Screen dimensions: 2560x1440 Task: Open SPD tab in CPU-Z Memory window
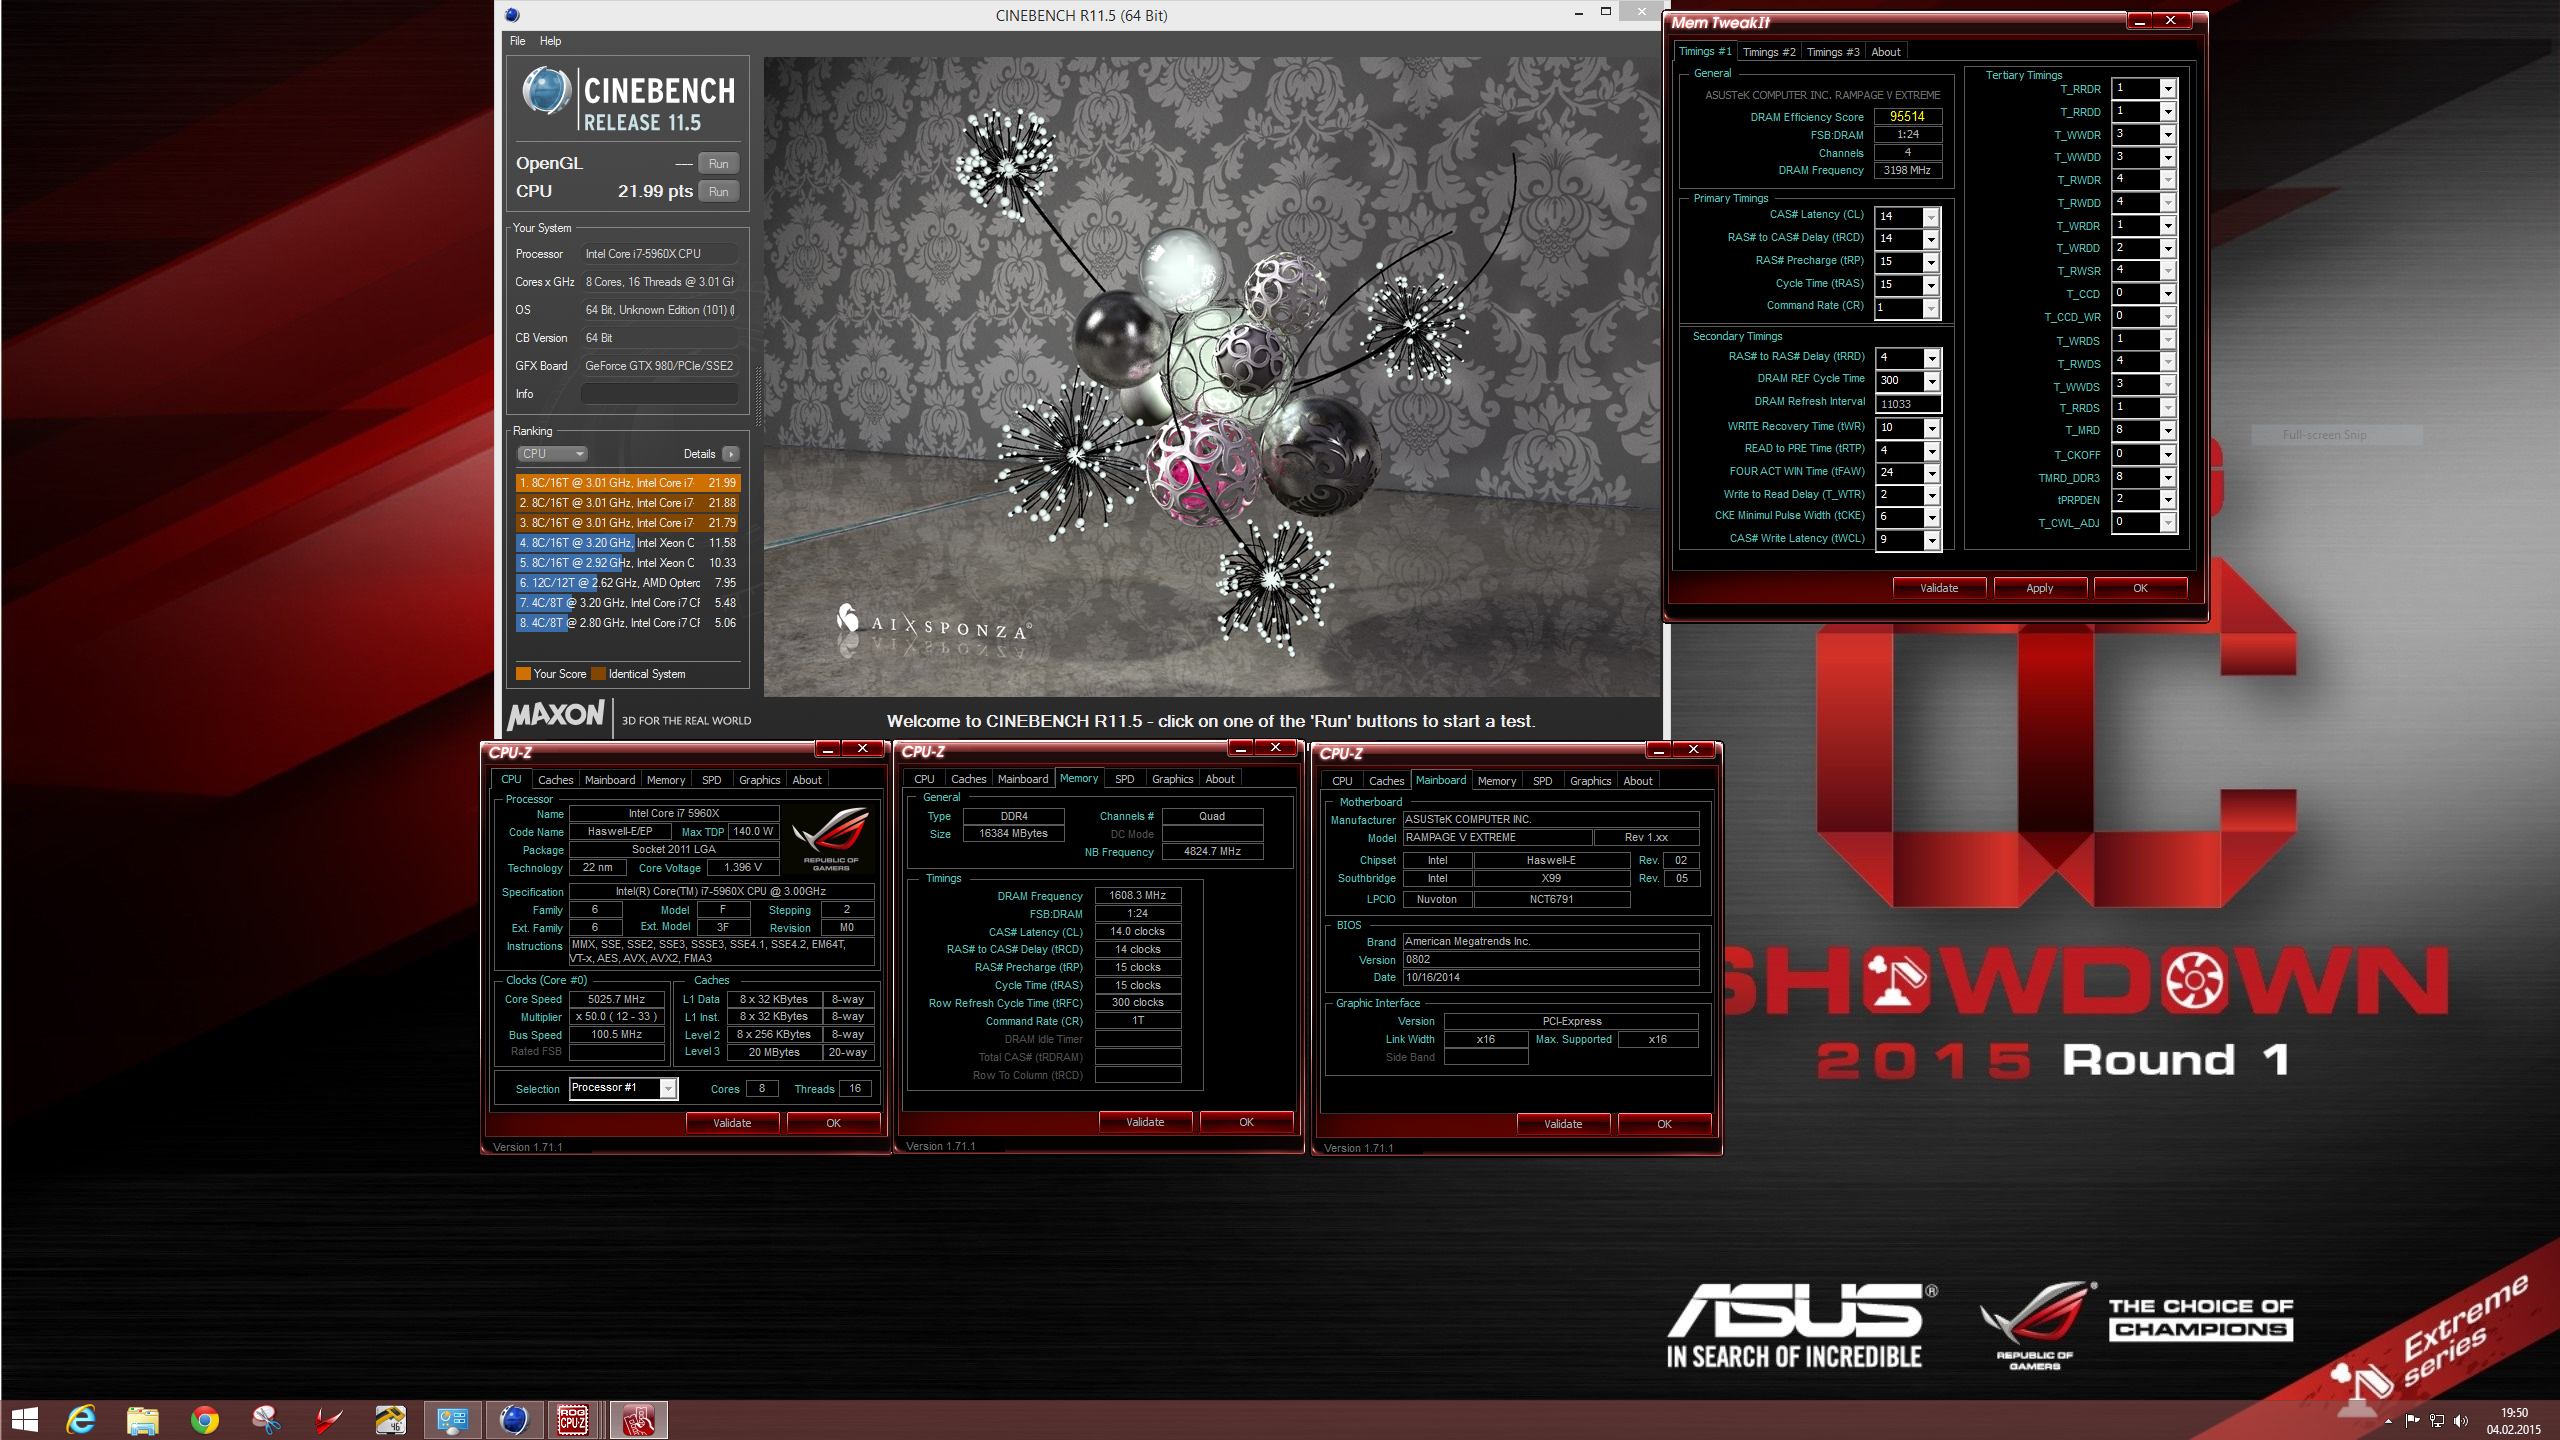1124,779
